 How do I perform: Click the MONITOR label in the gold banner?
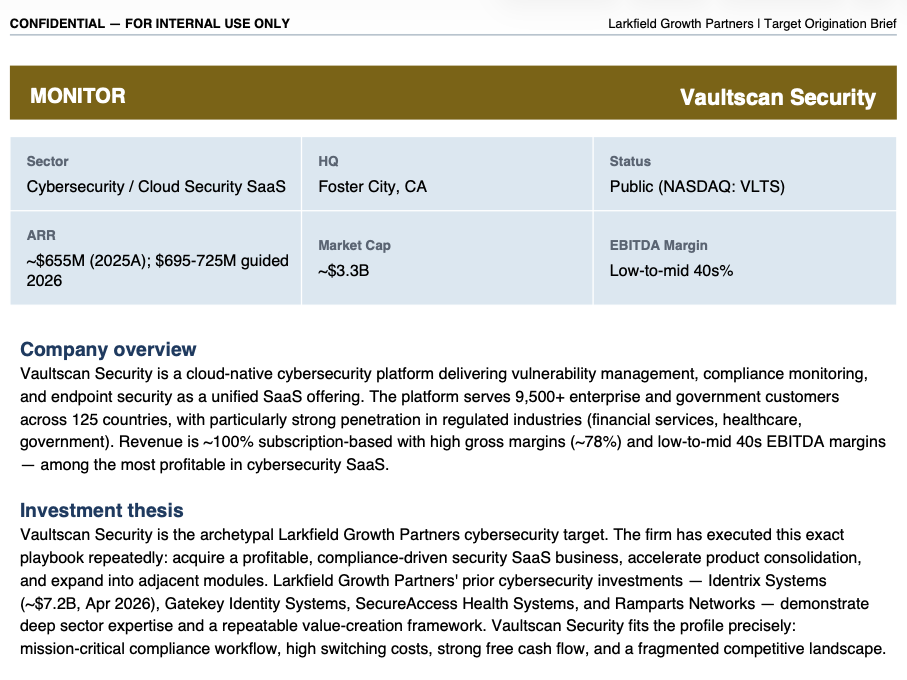click(x=78, y=96)
